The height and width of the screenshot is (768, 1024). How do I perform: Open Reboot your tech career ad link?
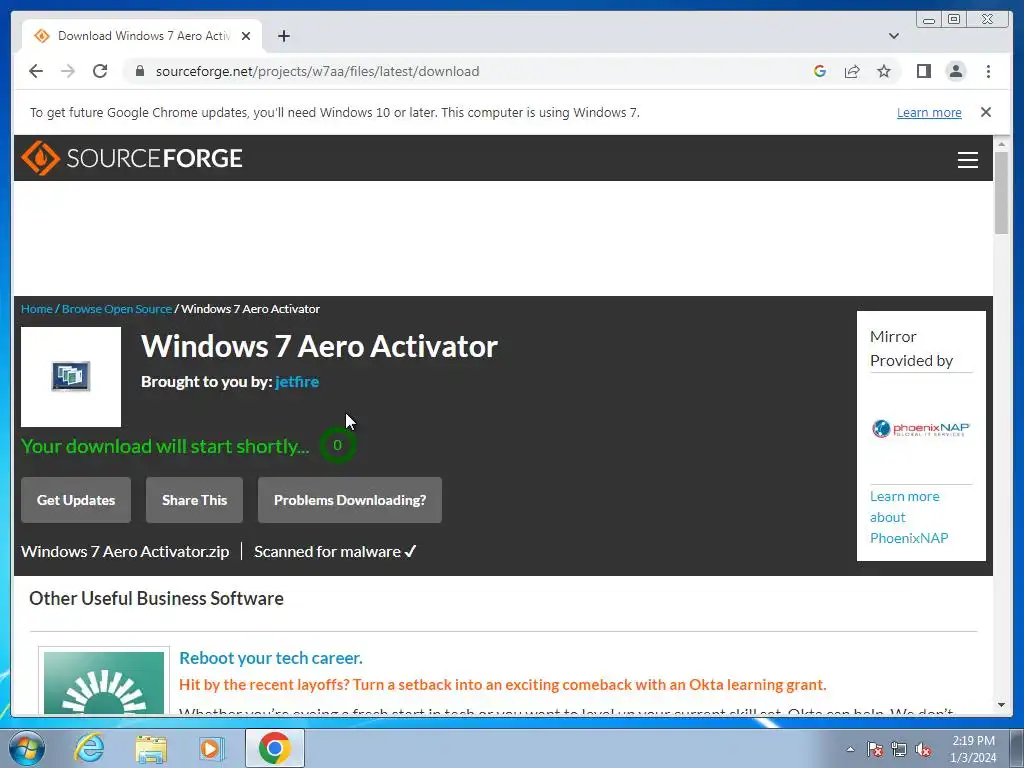(x=271, y=658)
